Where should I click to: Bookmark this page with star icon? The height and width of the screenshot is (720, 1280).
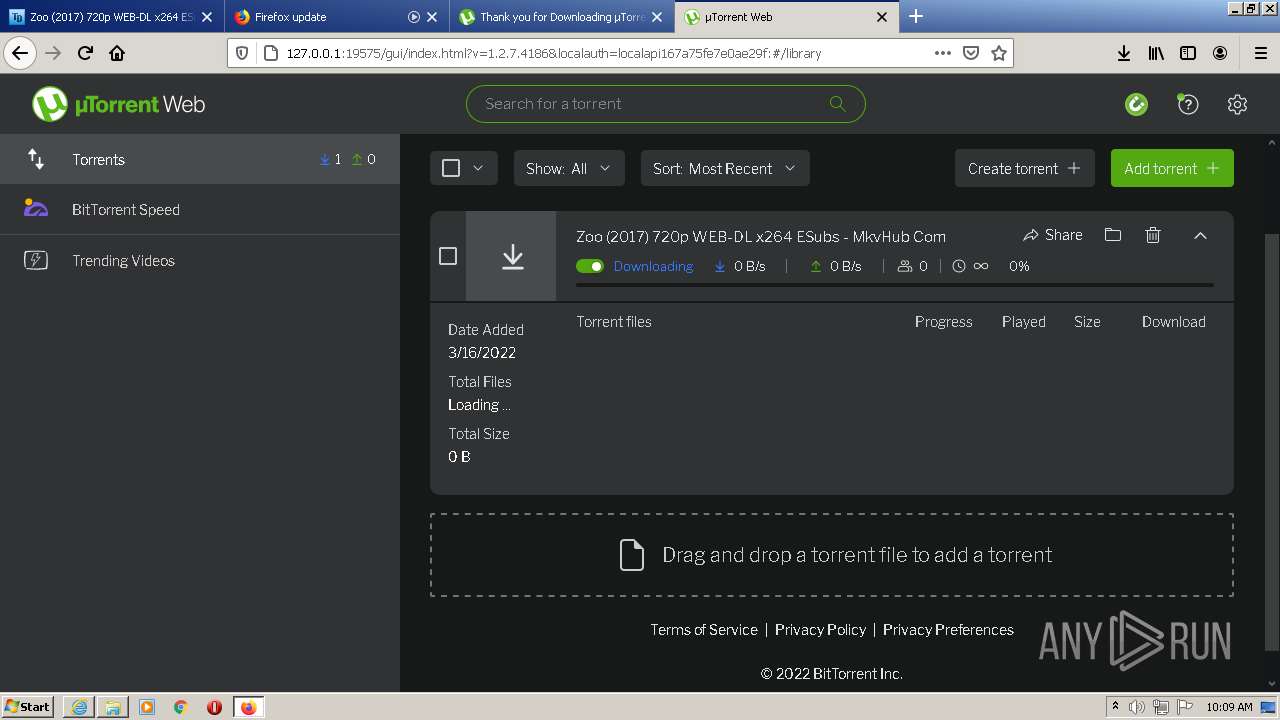998,53
